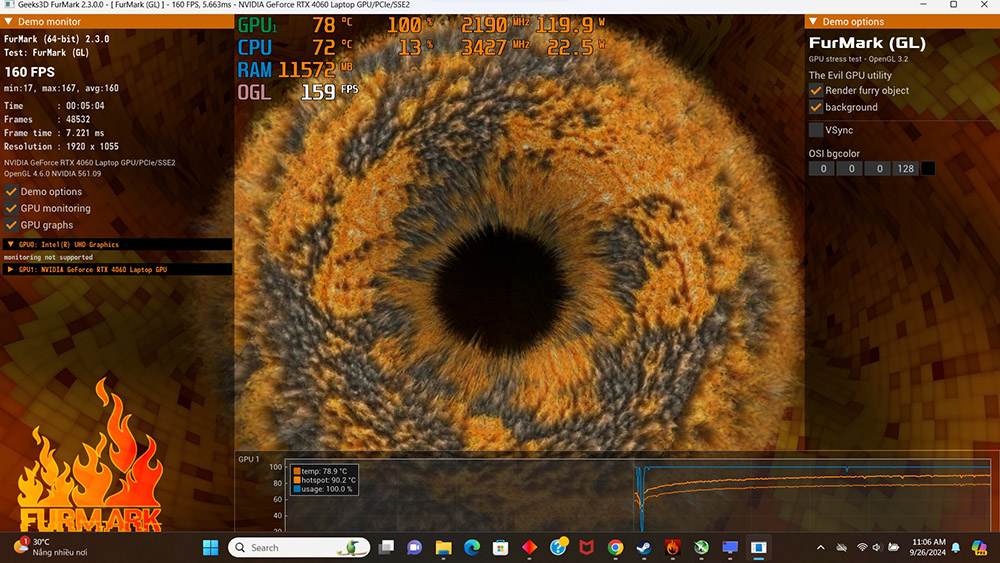Toggle GPU graphs checkbox
The width and height of the screenshot is (1000, 563).
tap(11, 224)
